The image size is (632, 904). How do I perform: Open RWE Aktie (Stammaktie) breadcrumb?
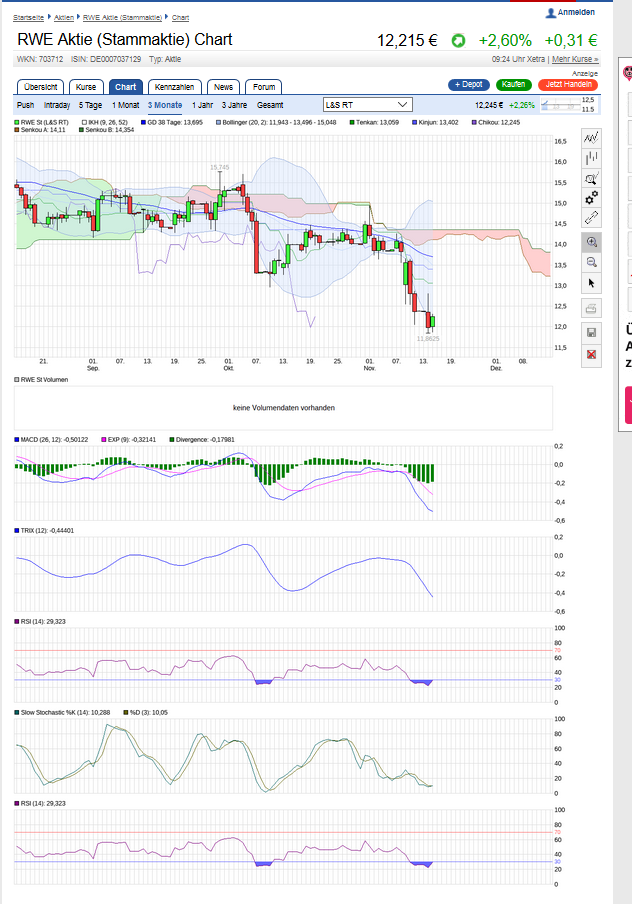click(x=122, y=17)
